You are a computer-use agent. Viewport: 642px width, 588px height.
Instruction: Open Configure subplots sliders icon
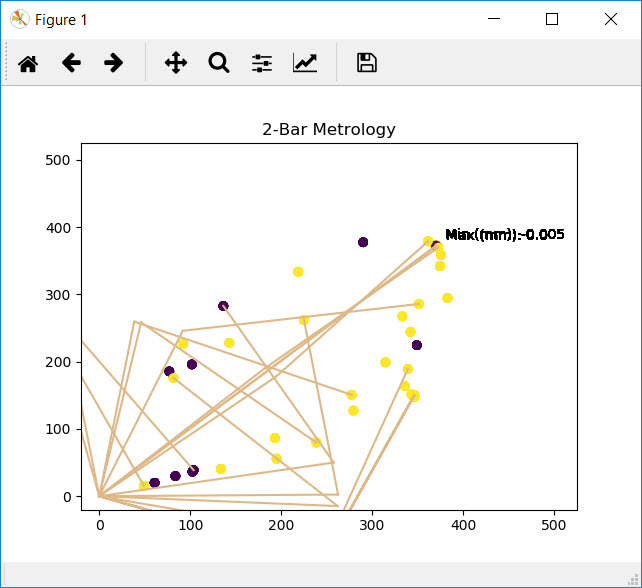(262, 63)
